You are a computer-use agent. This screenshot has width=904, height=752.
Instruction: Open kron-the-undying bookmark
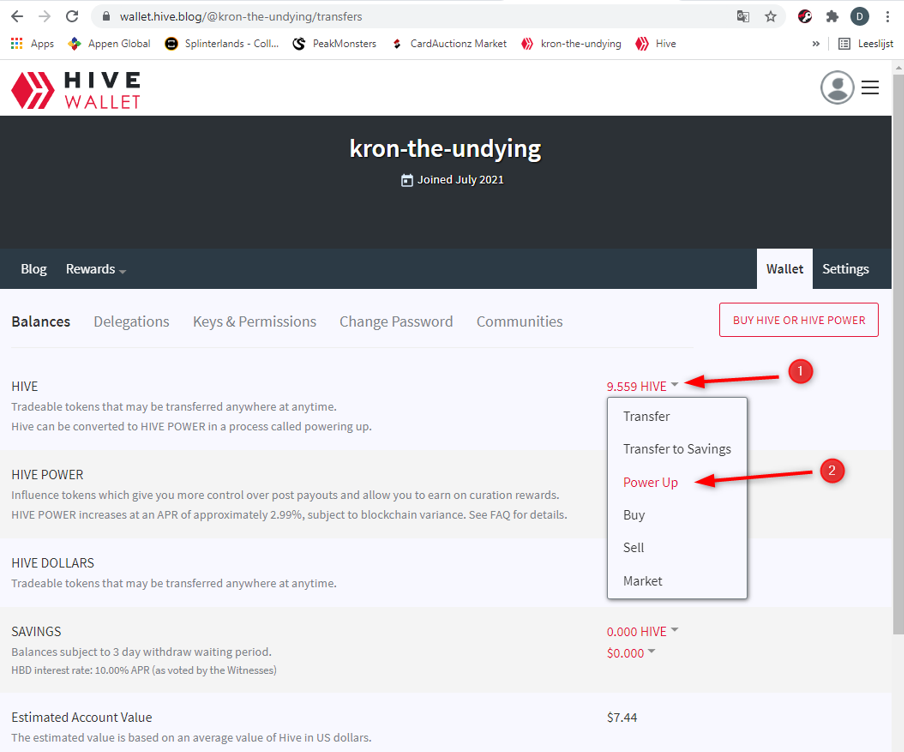pyautogui.click(x=571, y=44)
